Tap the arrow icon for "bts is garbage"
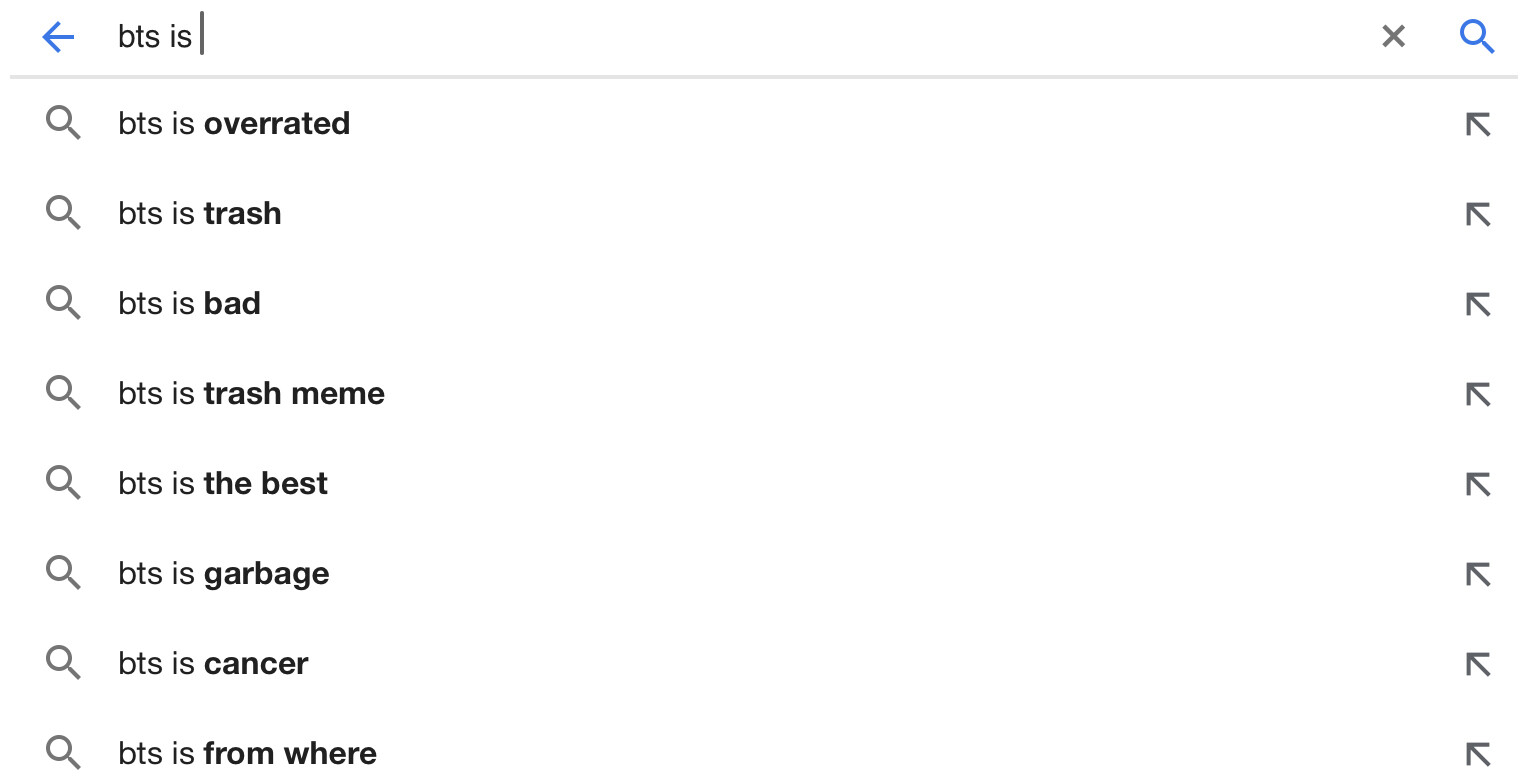 click(1477, 574)
